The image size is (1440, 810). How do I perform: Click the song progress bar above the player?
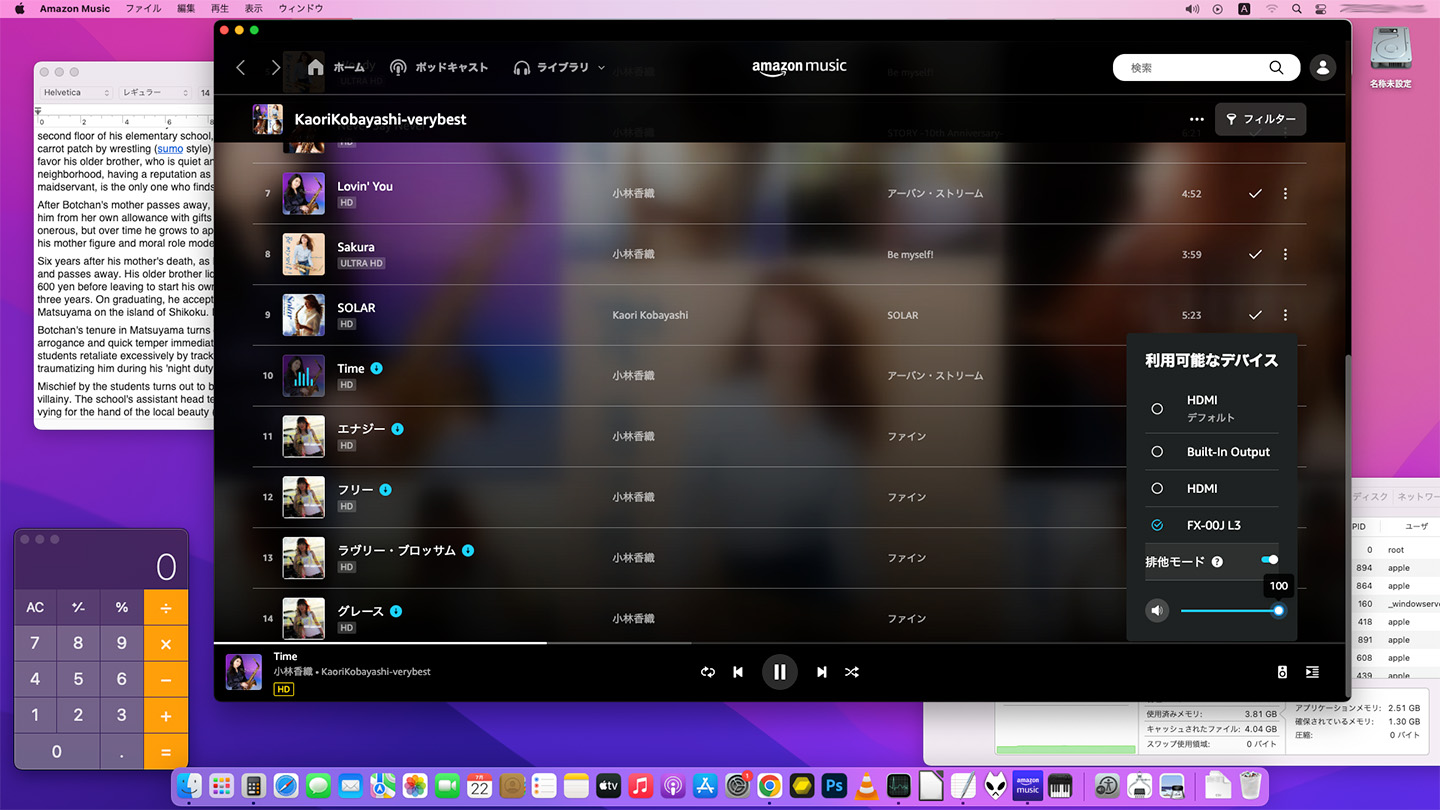(781, 642)
